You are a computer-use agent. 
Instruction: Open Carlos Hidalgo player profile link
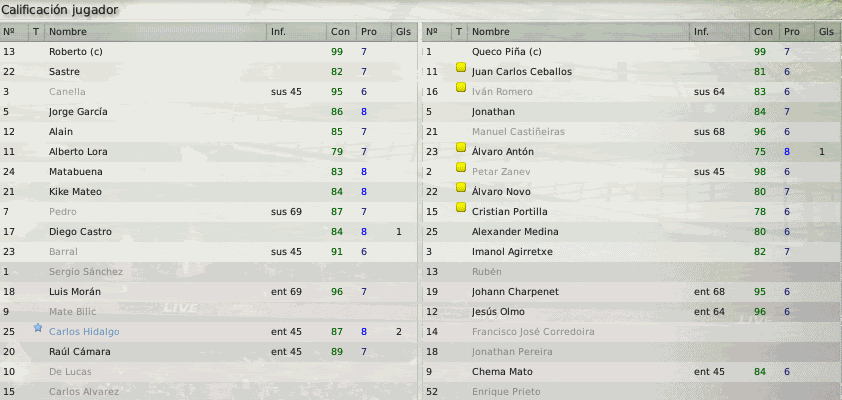click(x=84, y=332)
